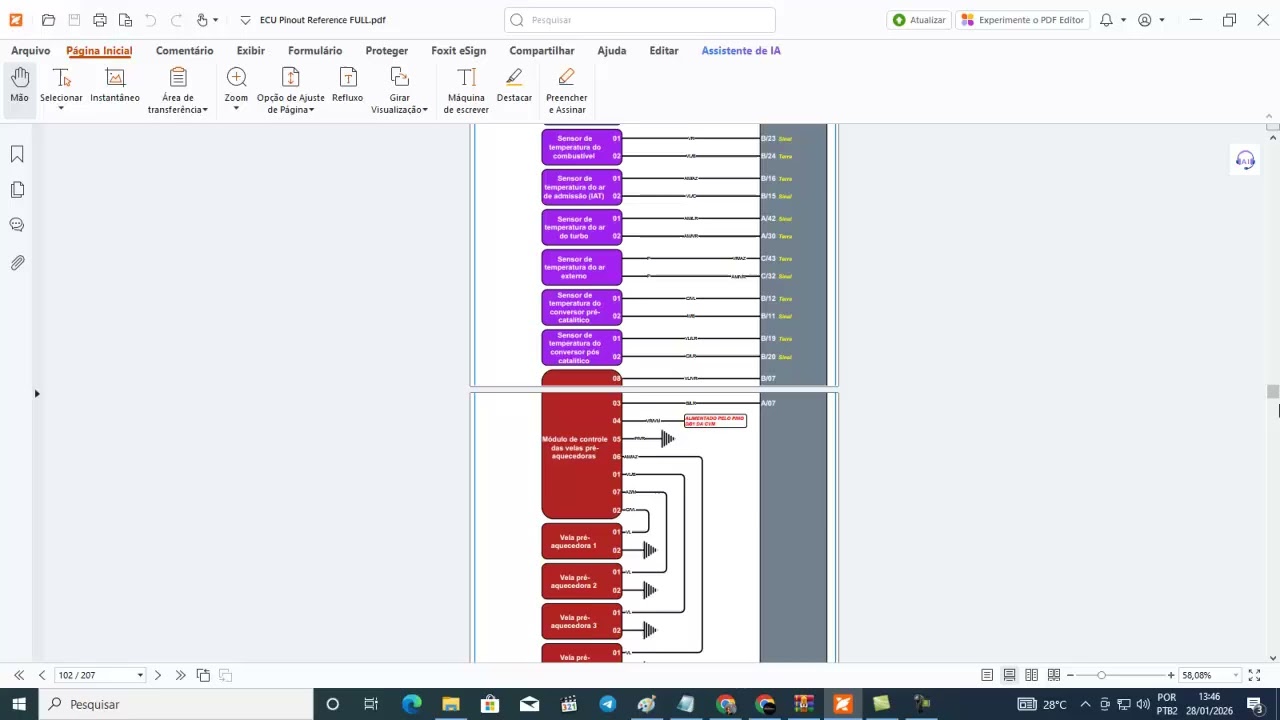Expand the Selecionar tool dropdown arrow
Screen dimensions: 1280x720
61,109
